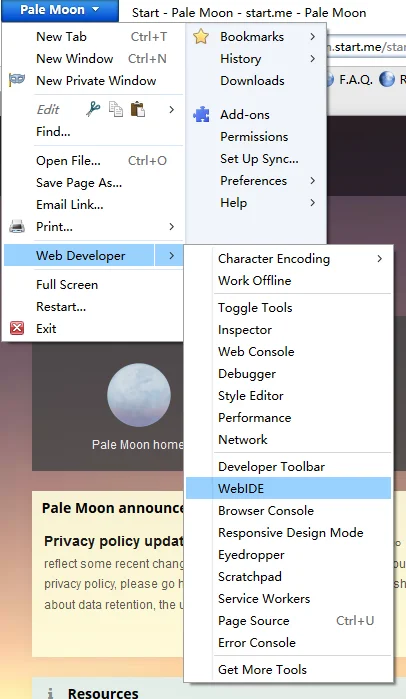
Task: Choose New Private Window
Action: [x=94, y=81]
